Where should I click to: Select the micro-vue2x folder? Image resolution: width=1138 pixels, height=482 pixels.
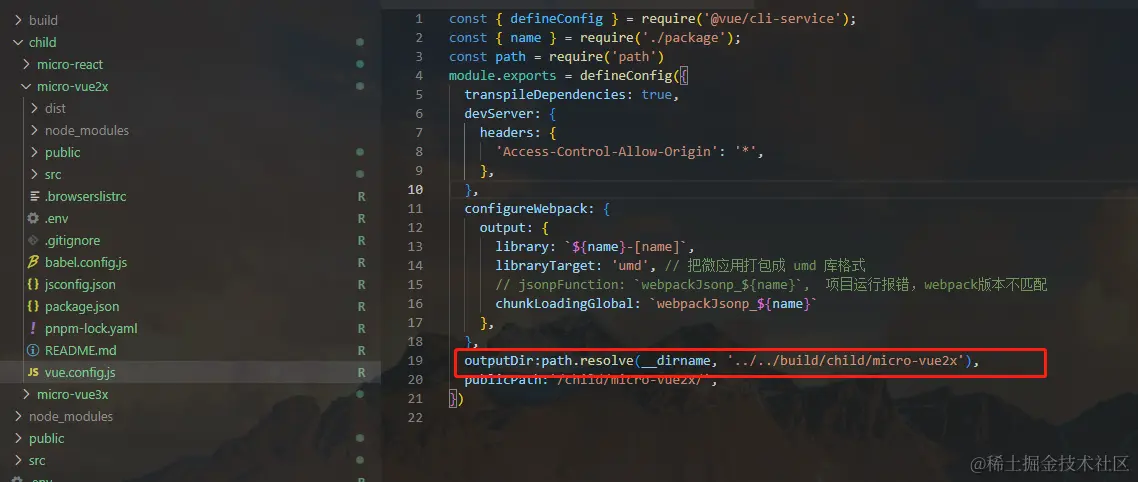73,86
